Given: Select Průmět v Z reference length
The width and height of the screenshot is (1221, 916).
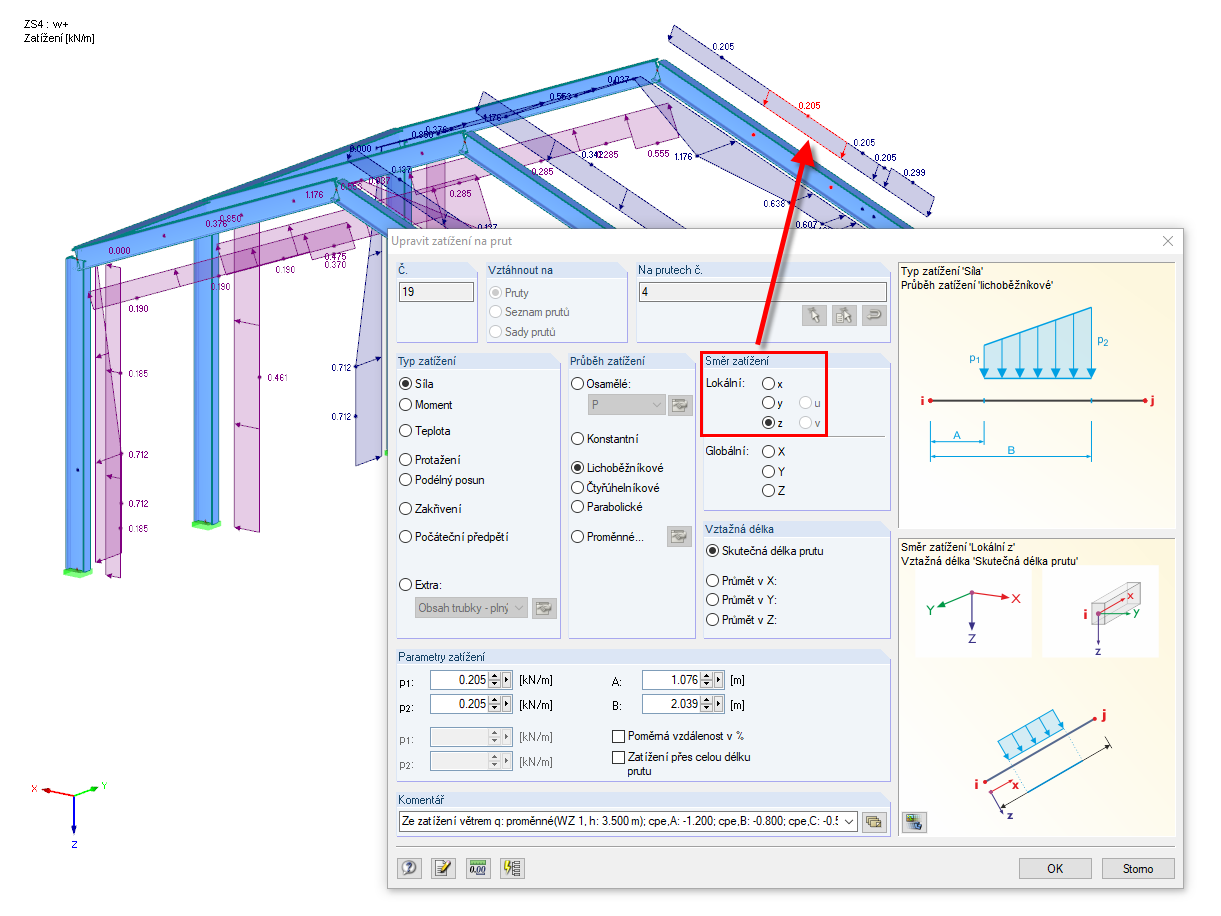Looking at the screenshot, I should pyautogui.click(x=712, y=620).
